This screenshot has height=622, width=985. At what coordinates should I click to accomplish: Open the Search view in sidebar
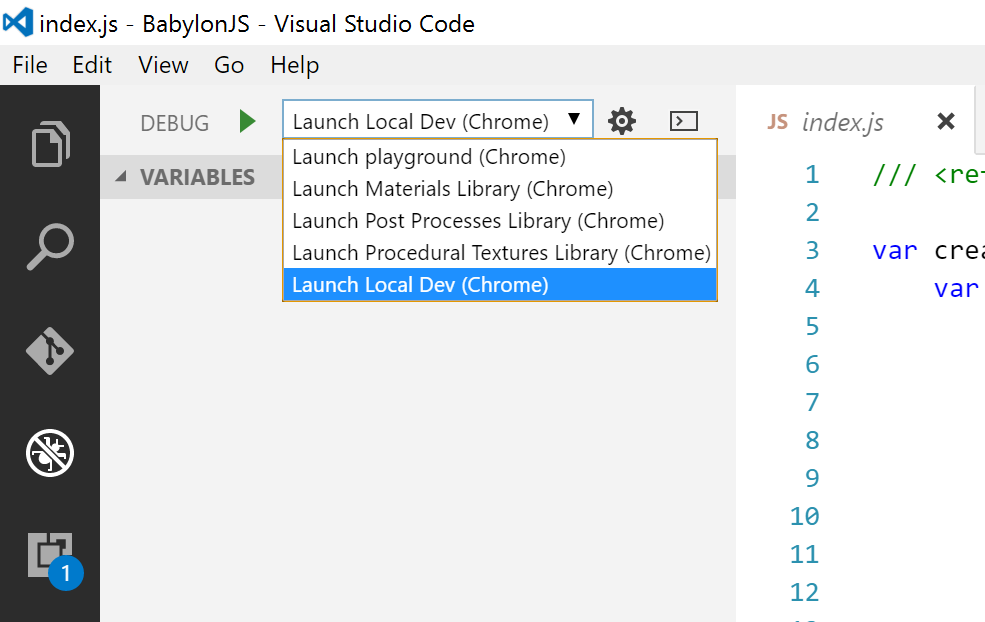pyautogui.click(x=50, y=246)
